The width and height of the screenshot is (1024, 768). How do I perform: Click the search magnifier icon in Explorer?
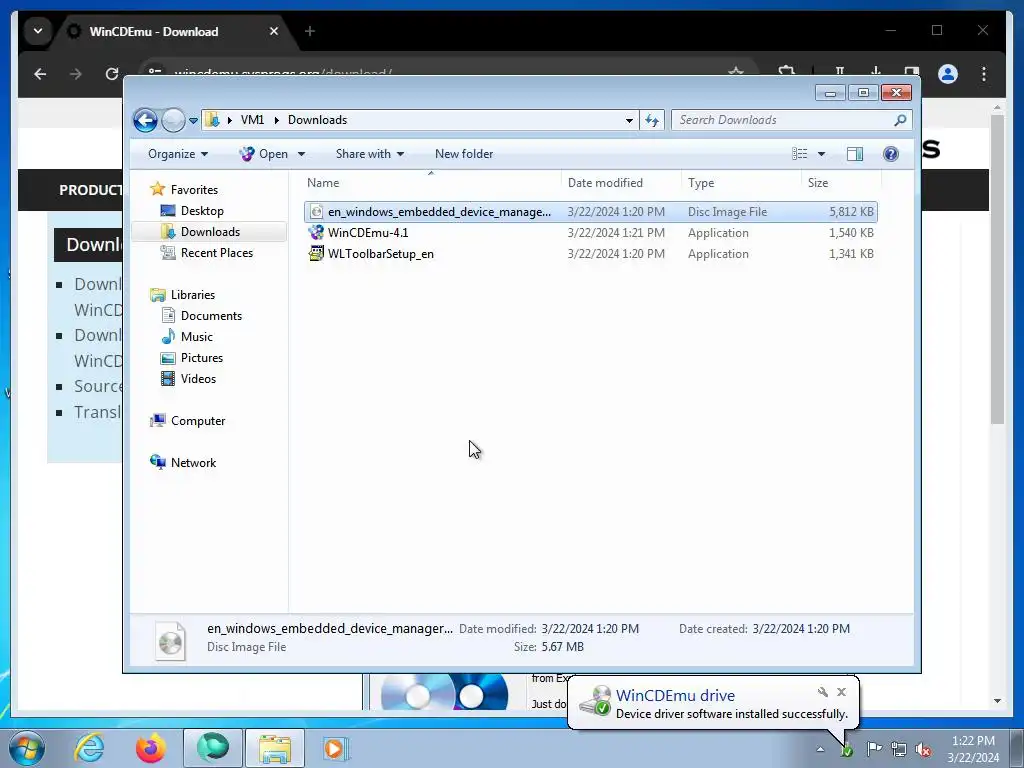(900, 120)
